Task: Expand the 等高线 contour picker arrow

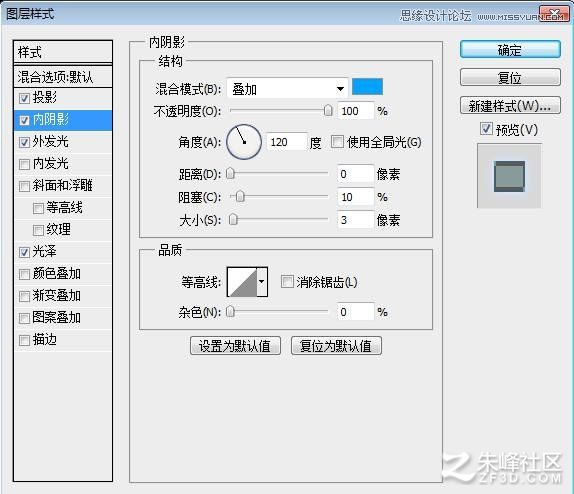Action: [262, 282]
